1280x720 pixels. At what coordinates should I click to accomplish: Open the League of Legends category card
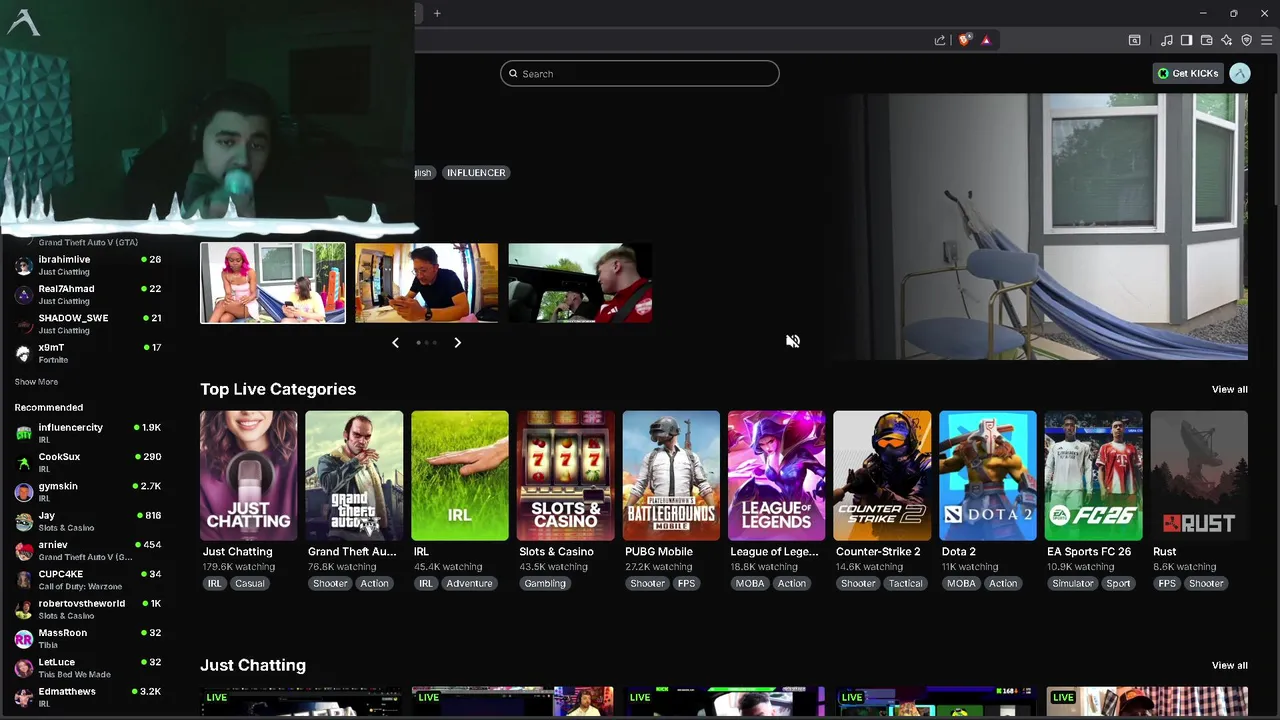[777, 476]
